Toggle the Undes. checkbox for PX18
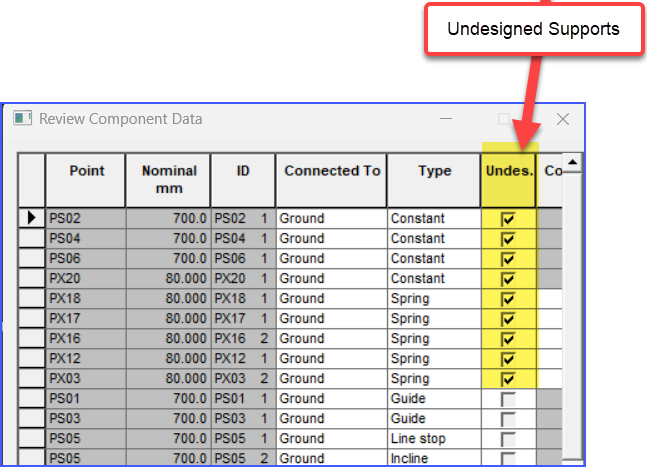 pos(508,299)
